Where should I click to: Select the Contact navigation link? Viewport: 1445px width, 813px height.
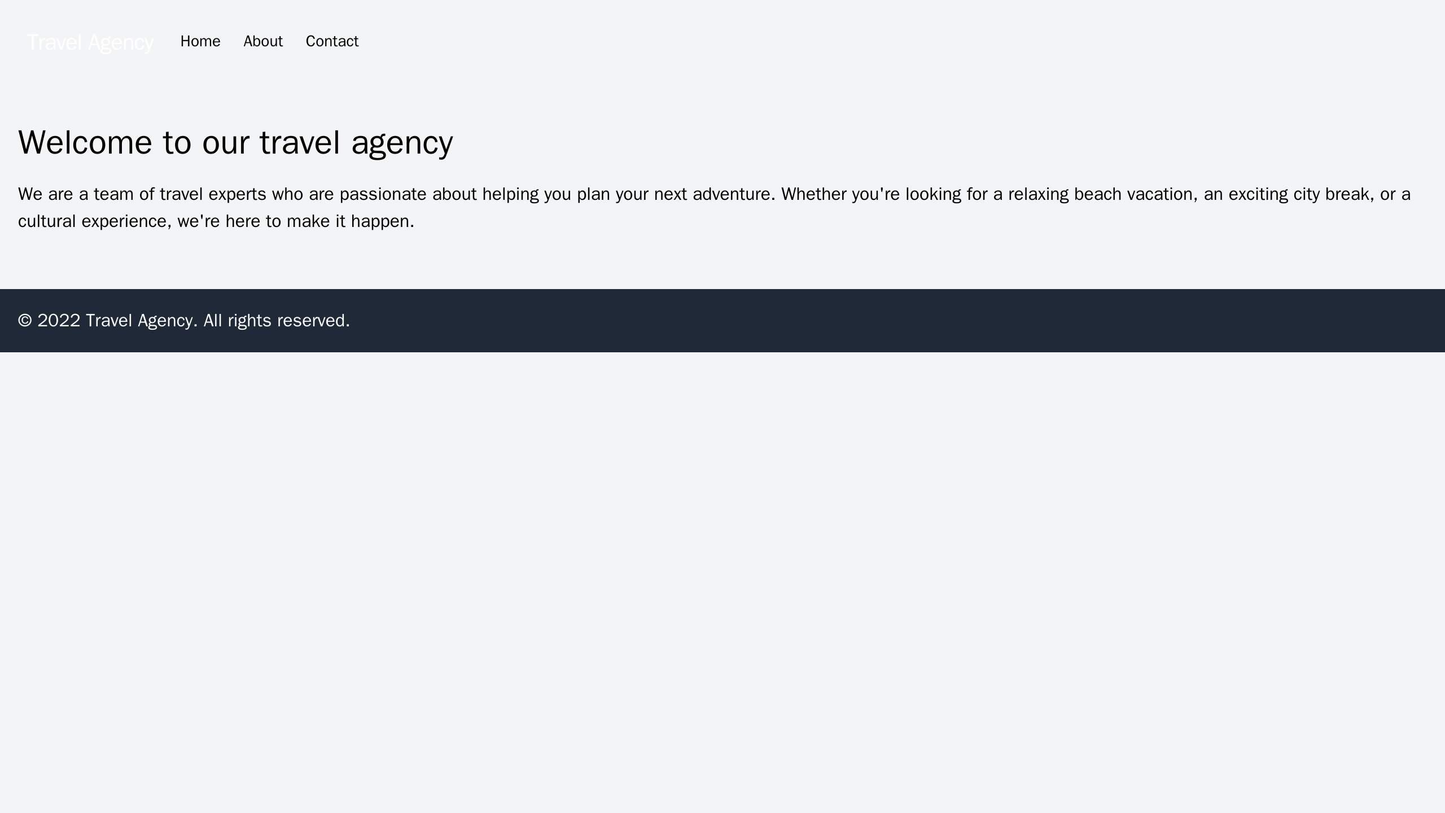point(332,41)
